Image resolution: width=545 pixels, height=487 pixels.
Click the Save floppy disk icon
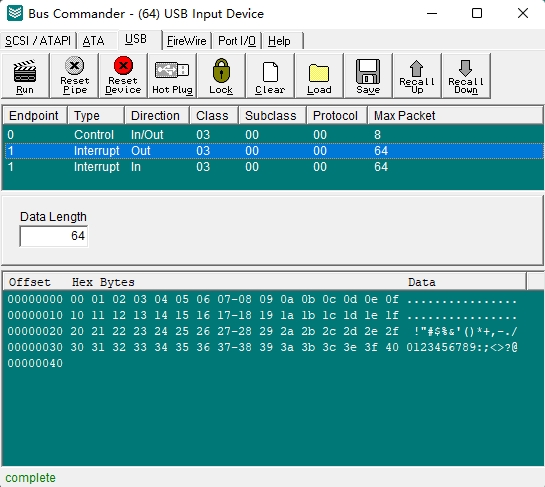(368, 71)
